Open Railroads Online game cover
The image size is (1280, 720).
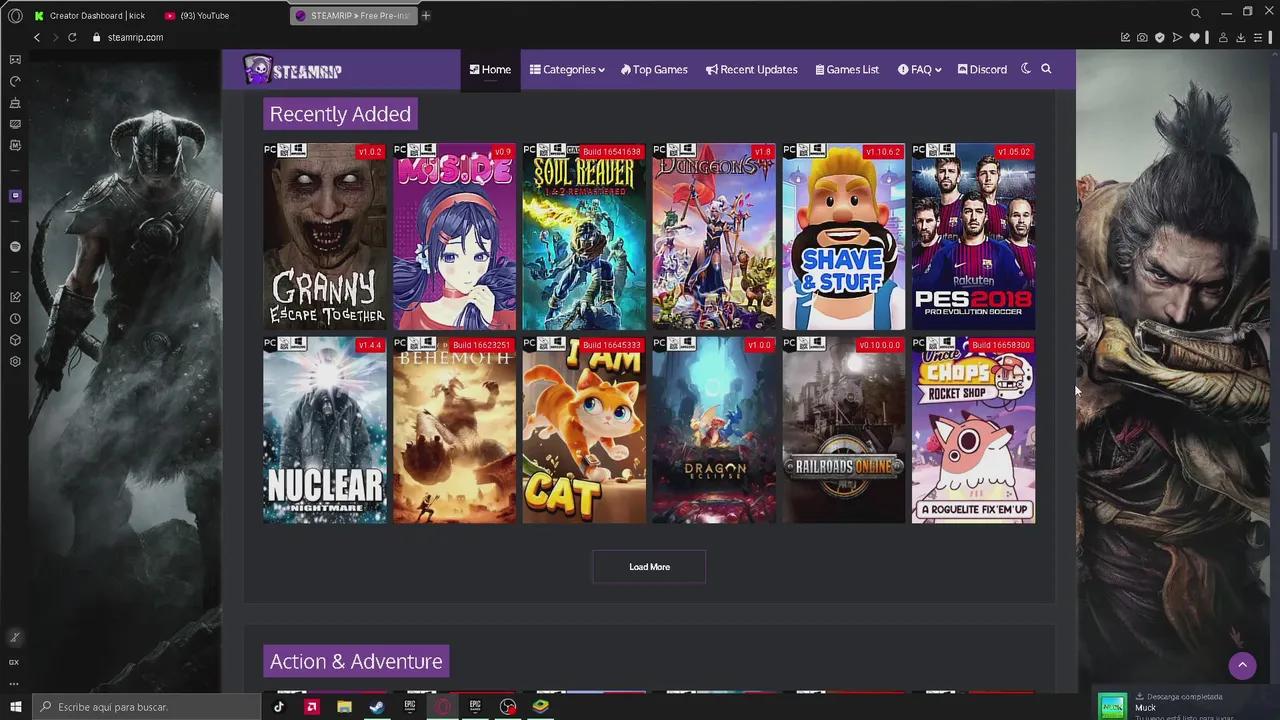coord(843,430)
